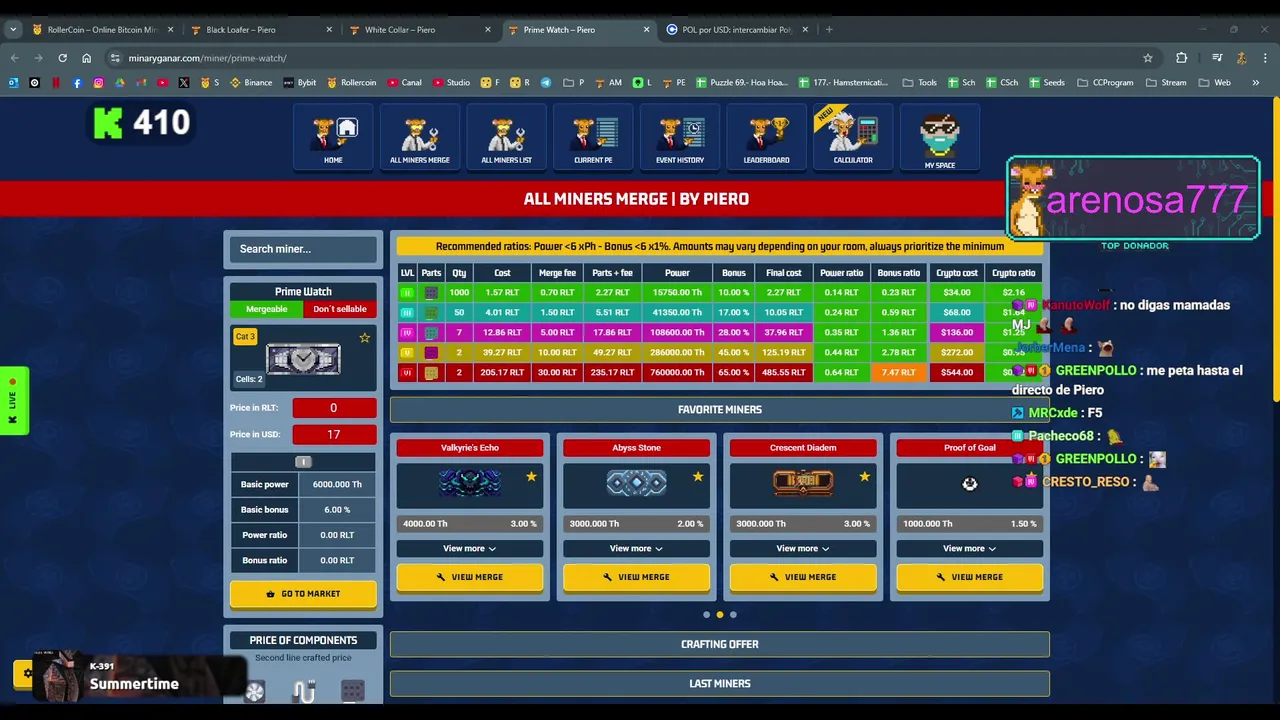Open the MY SPACE avatar icon
The width and height of the screenshot is (1280, 720).
coord(940,138)
